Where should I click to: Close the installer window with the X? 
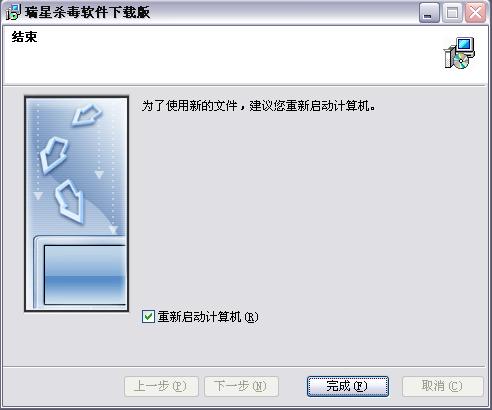pyautogui.click(x=475, y=13)
